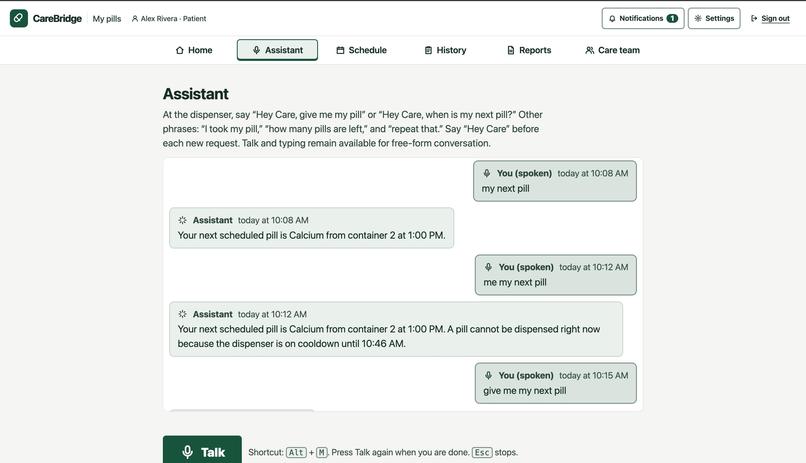Open the Notifications button
This screenshot has width=806, height=463.
[x=643, y=18]
